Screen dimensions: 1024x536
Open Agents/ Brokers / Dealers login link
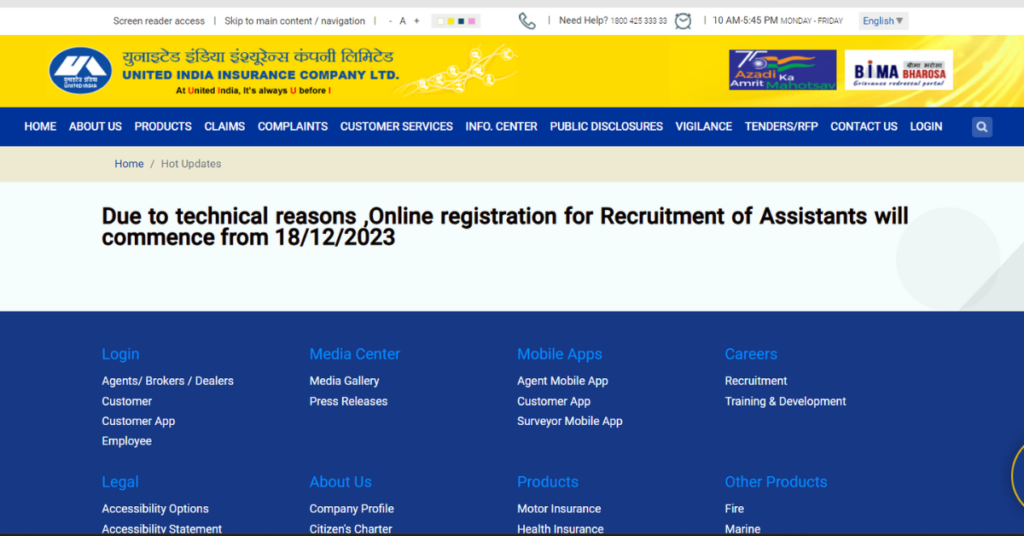click(x=167, y=381)
